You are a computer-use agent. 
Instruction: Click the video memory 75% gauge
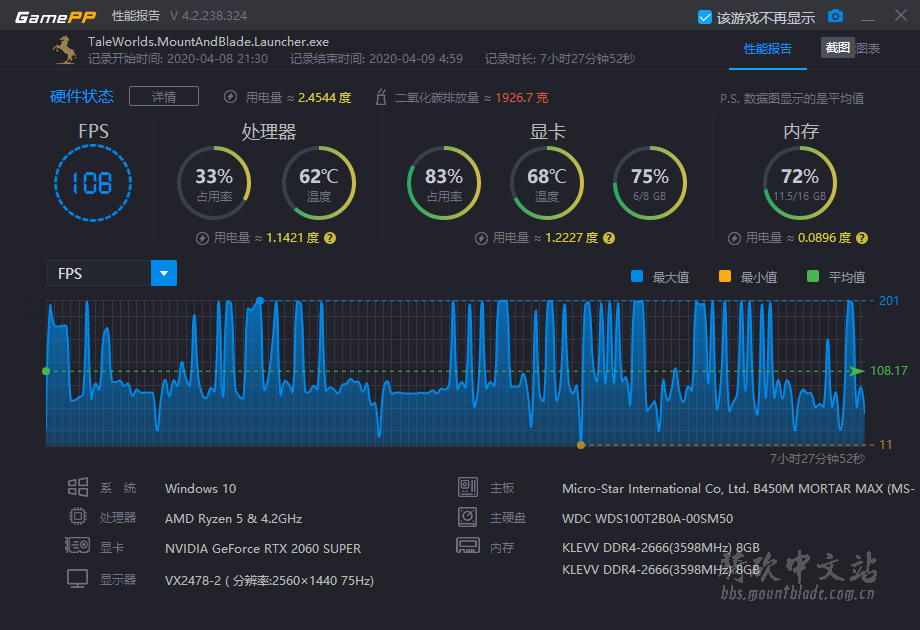[x=650, y=183]
